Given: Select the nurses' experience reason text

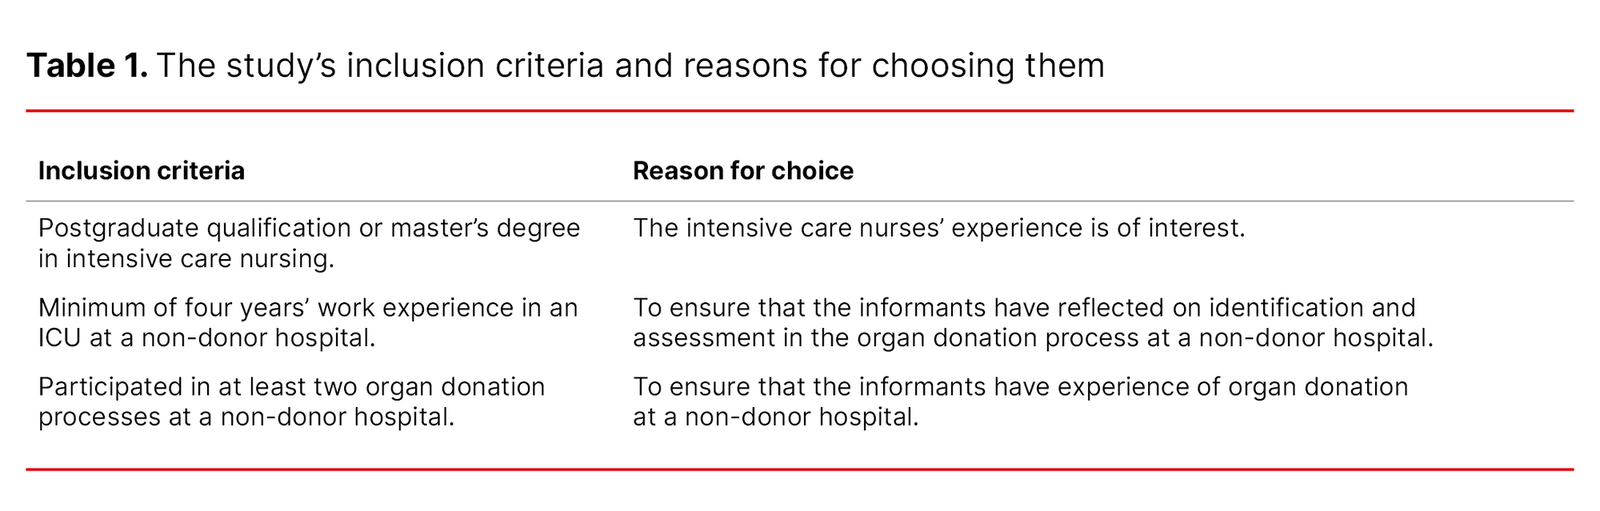Looking at the screenshot, I should click(x=939, y=228).
